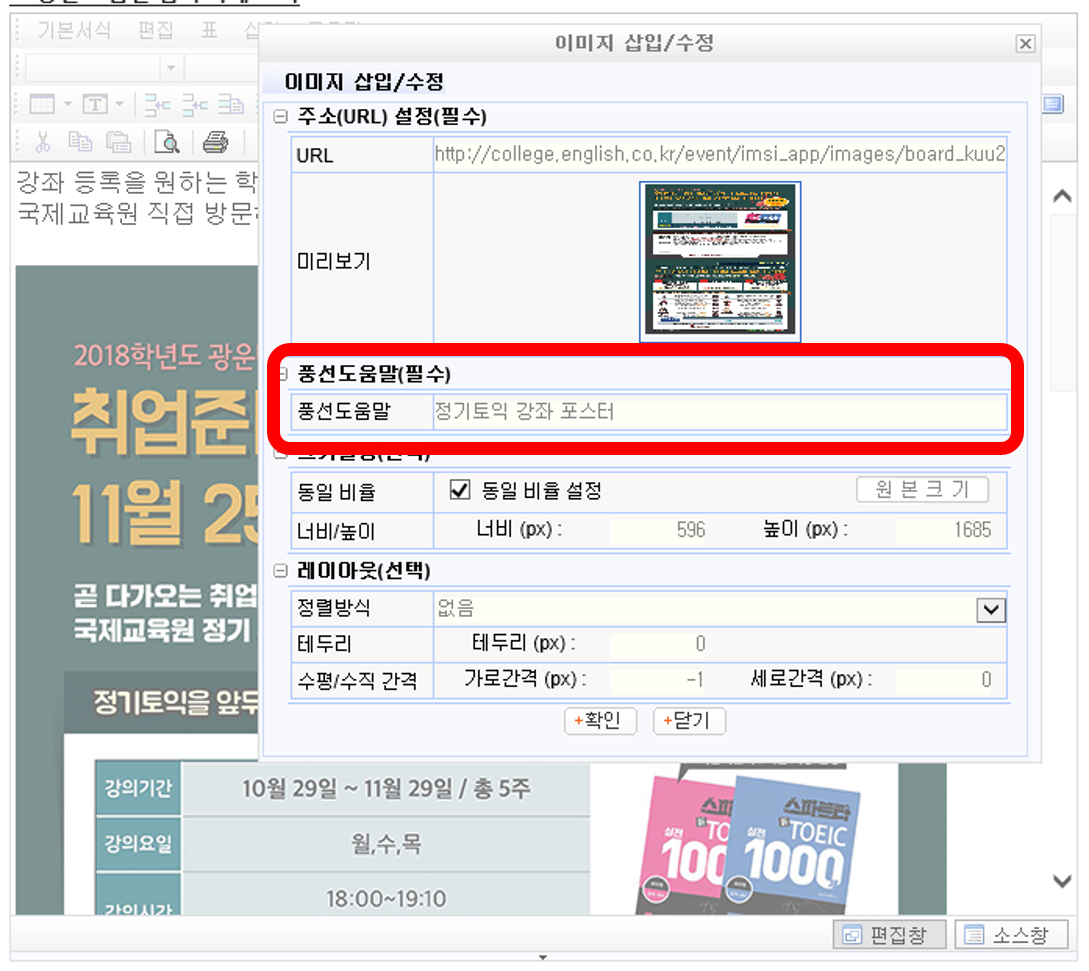Image resolution: width=1089 pixels, height=971 pixels.
Task: Click the poster preview thumbnail
Action: pyautogui.click(x=720, y=262)
